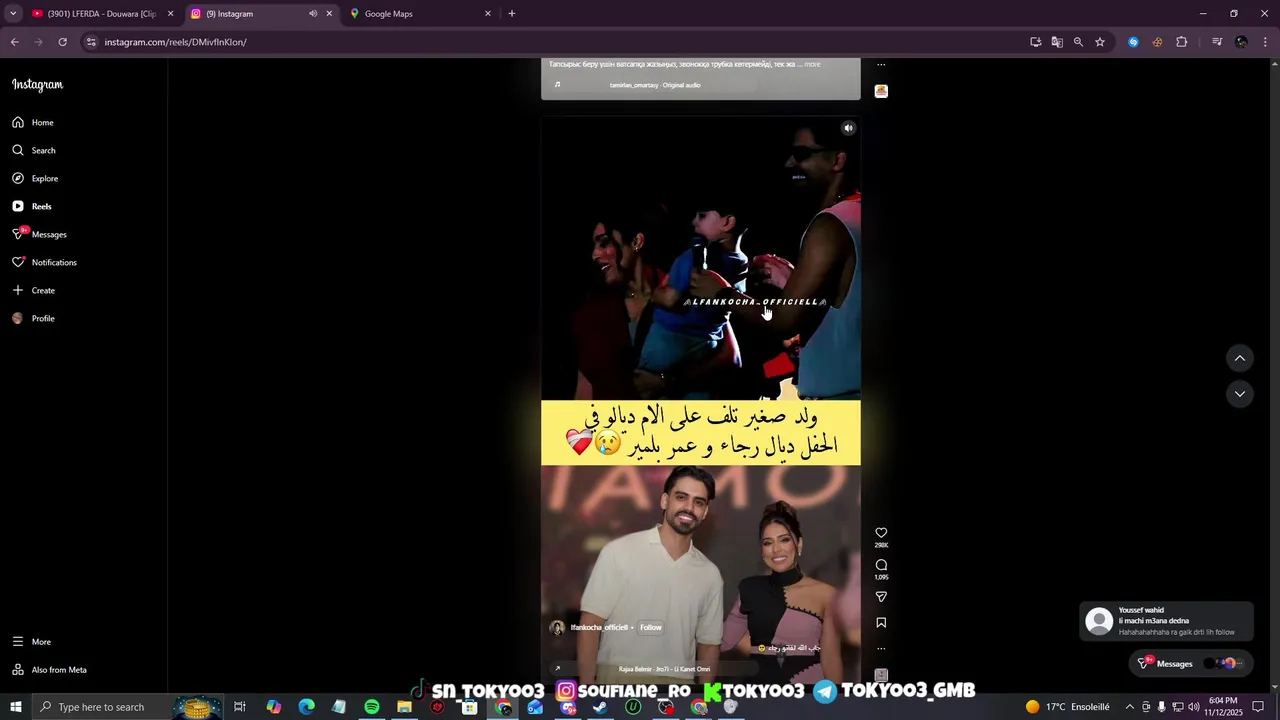The image size is (1280, 720).
Task: Bookmark this page with star icon
Action: 1100,42
